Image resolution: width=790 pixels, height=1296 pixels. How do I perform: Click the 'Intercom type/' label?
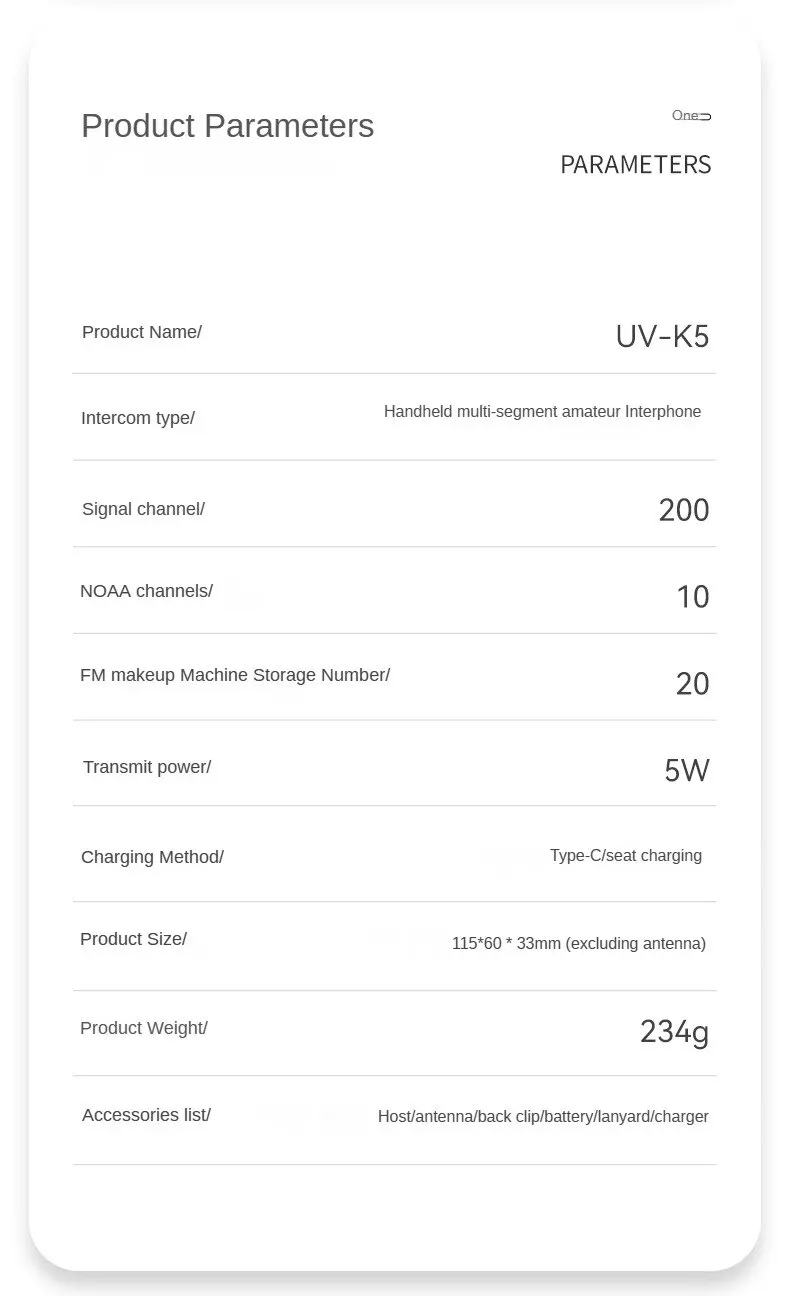point(138,418)
